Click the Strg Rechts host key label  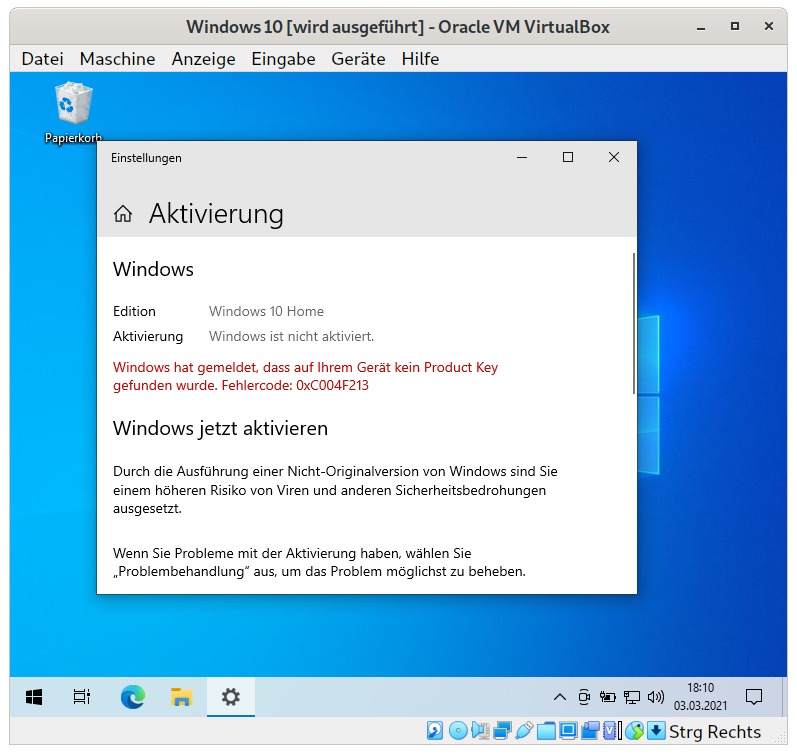point(715,732)
